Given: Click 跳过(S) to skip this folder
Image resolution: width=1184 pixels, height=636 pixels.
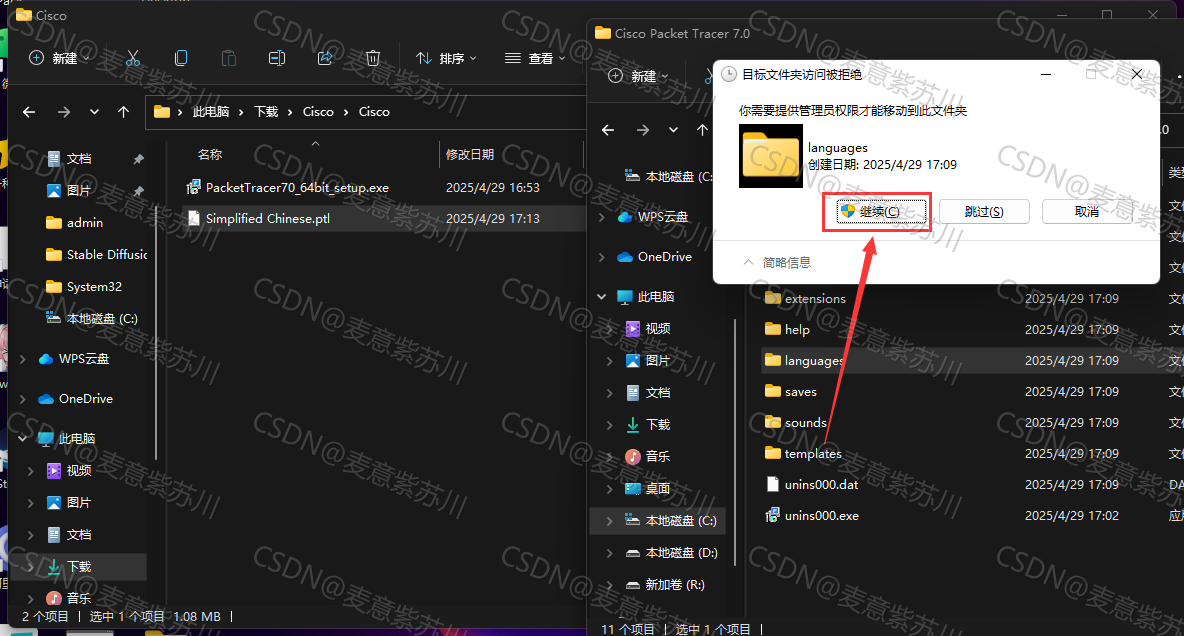Looking at the screenshot, I should [984, 211].
